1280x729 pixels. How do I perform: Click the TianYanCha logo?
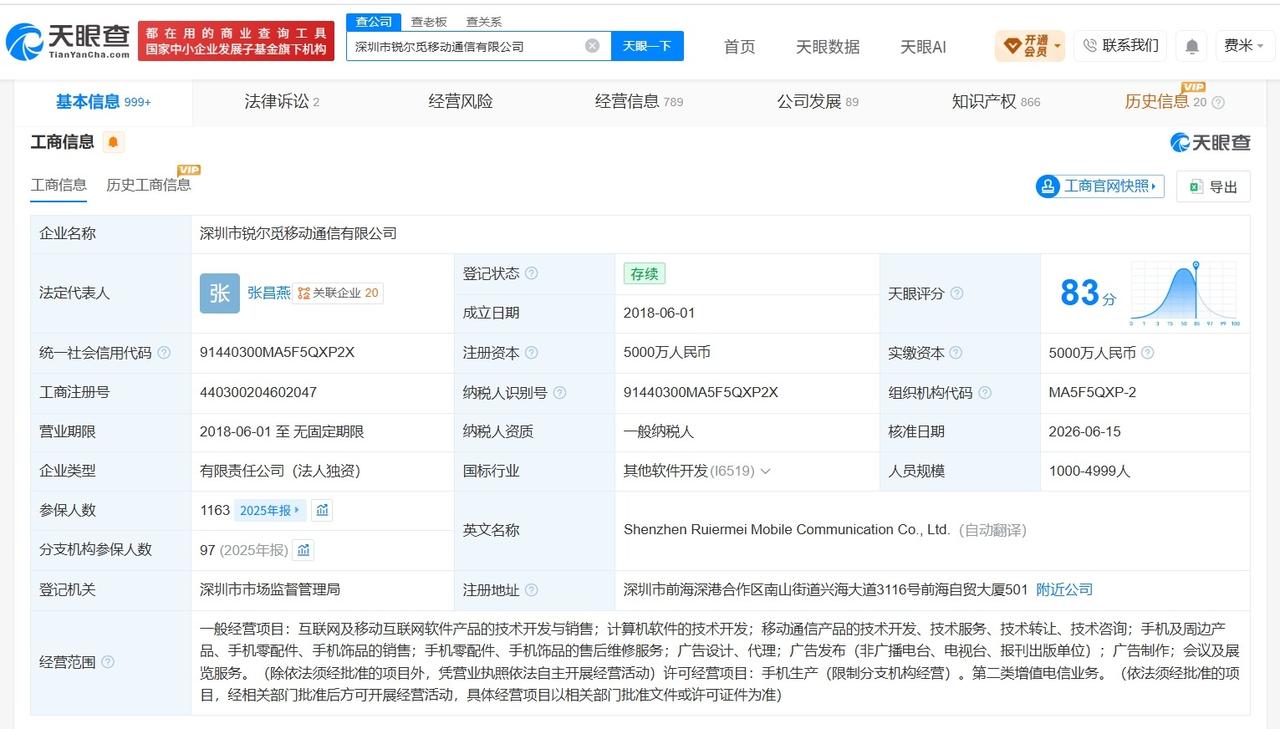point(68,41)
